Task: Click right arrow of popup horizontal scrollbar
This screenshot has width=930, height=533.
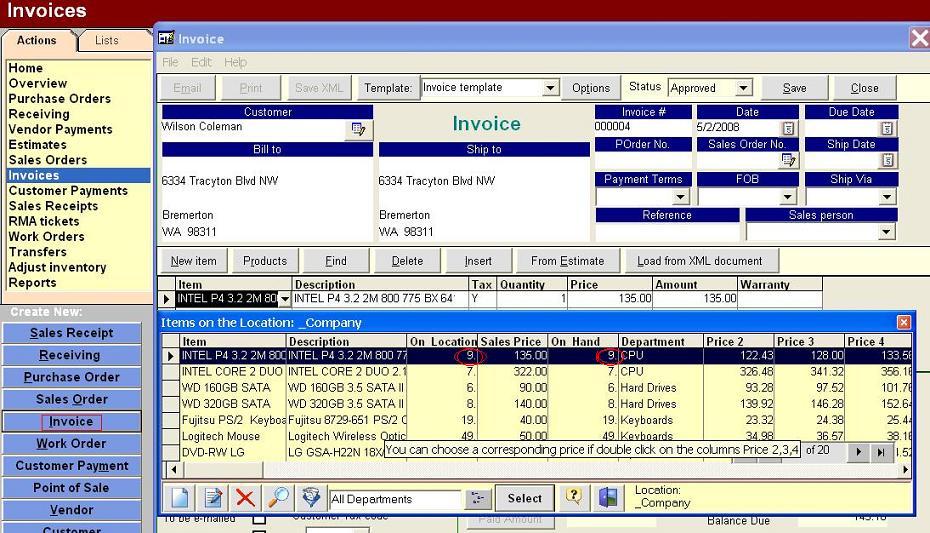Action: [x=905, y=469]
